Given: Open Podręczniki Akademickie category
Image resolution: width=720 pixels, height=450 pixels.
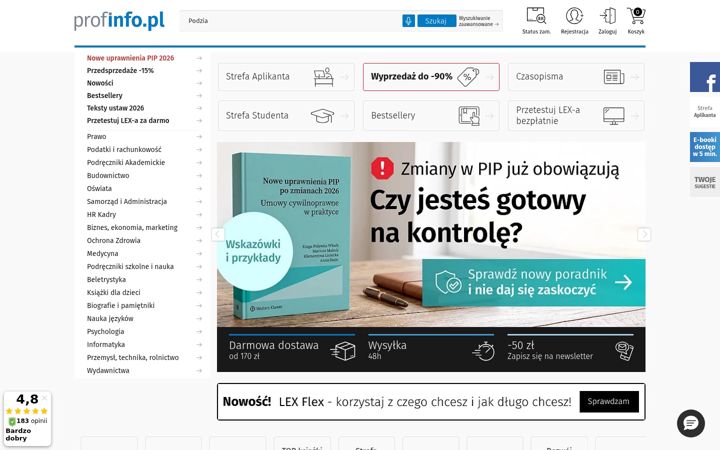Looking at the screenshot, I should point(126,163).
